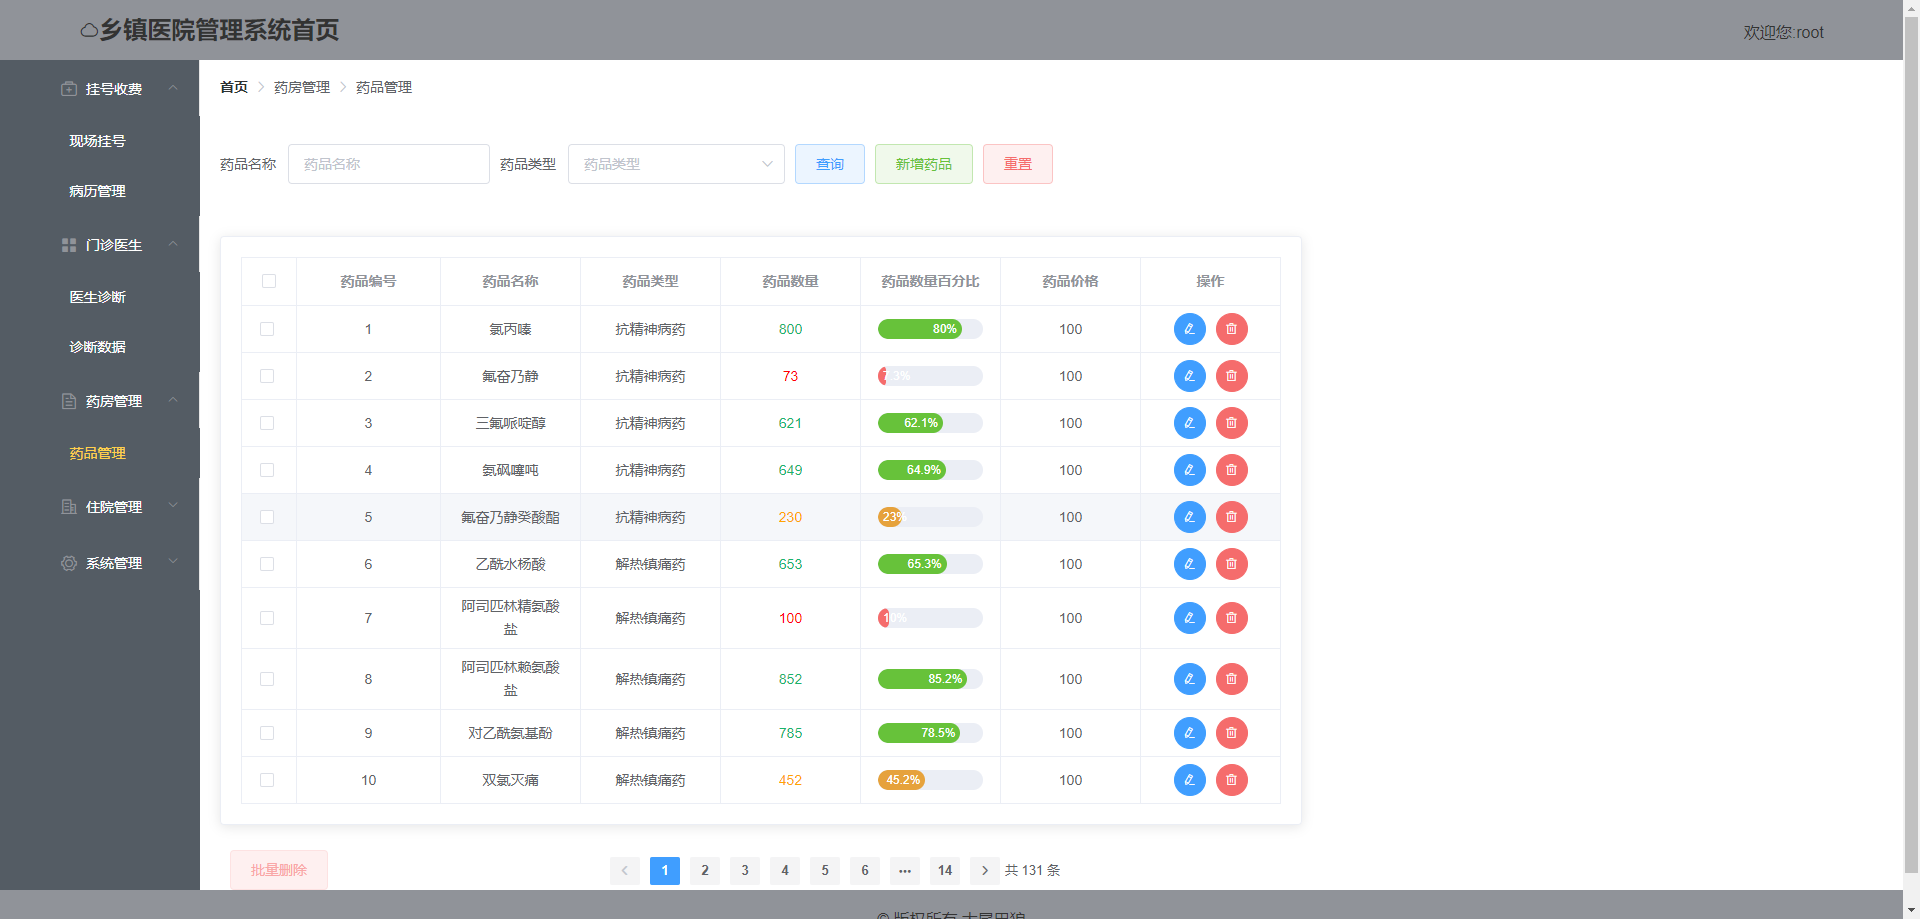Viewport: 1920px width, 919px height.
Task: Click the 查询 search button
Action: (829, 164)
